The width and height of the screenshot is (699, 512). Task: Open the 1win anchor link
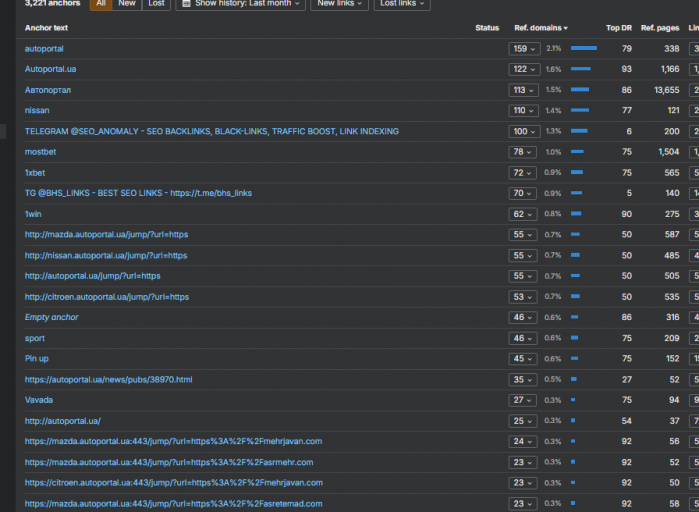[33, 214]
